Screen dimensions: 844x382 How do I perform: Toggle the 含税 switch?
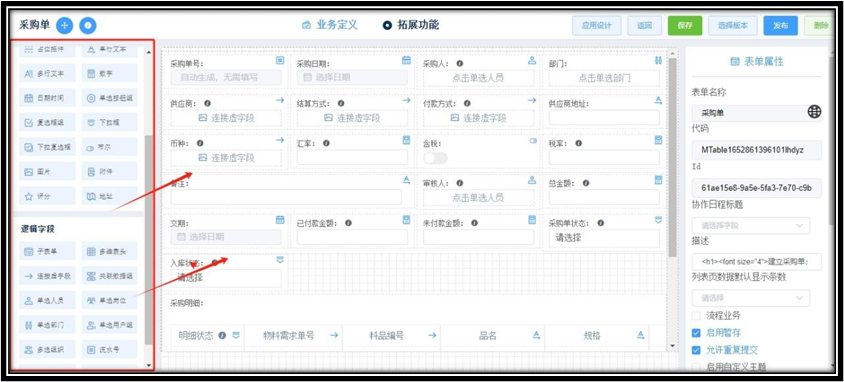click(435, 158)
